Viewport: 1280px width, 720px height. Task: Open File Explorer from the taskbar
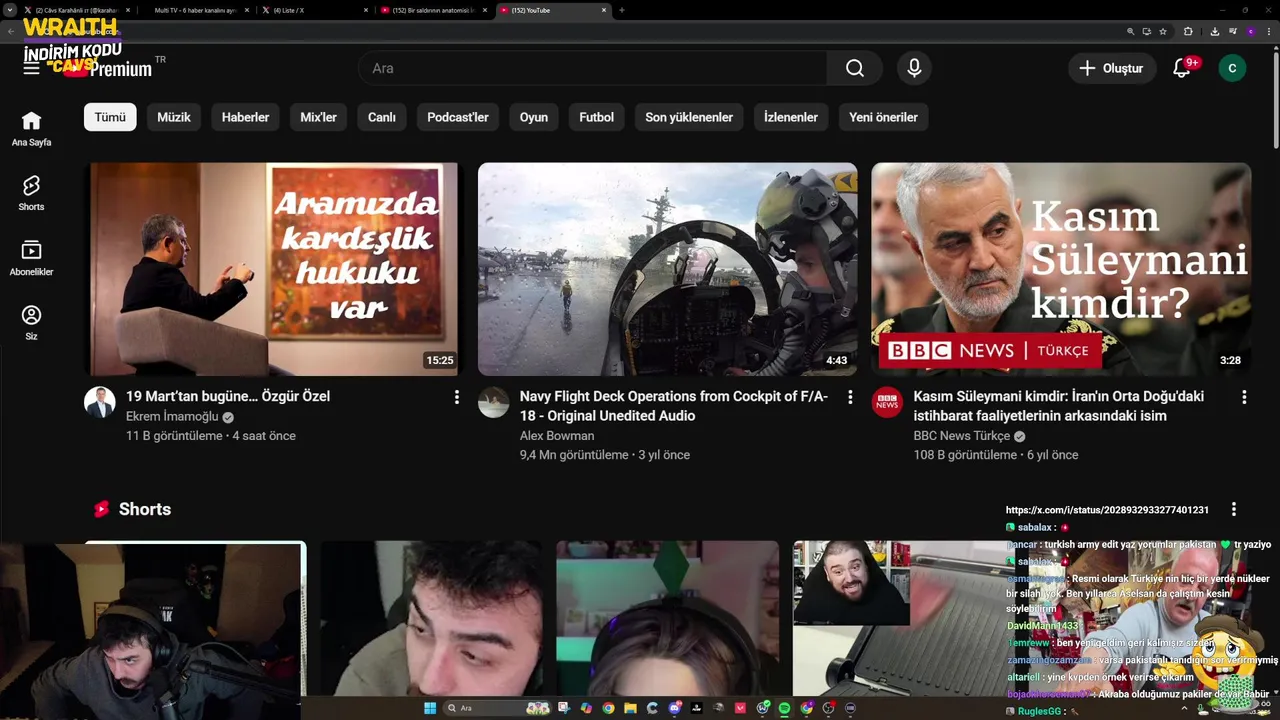tap(630, 708)
